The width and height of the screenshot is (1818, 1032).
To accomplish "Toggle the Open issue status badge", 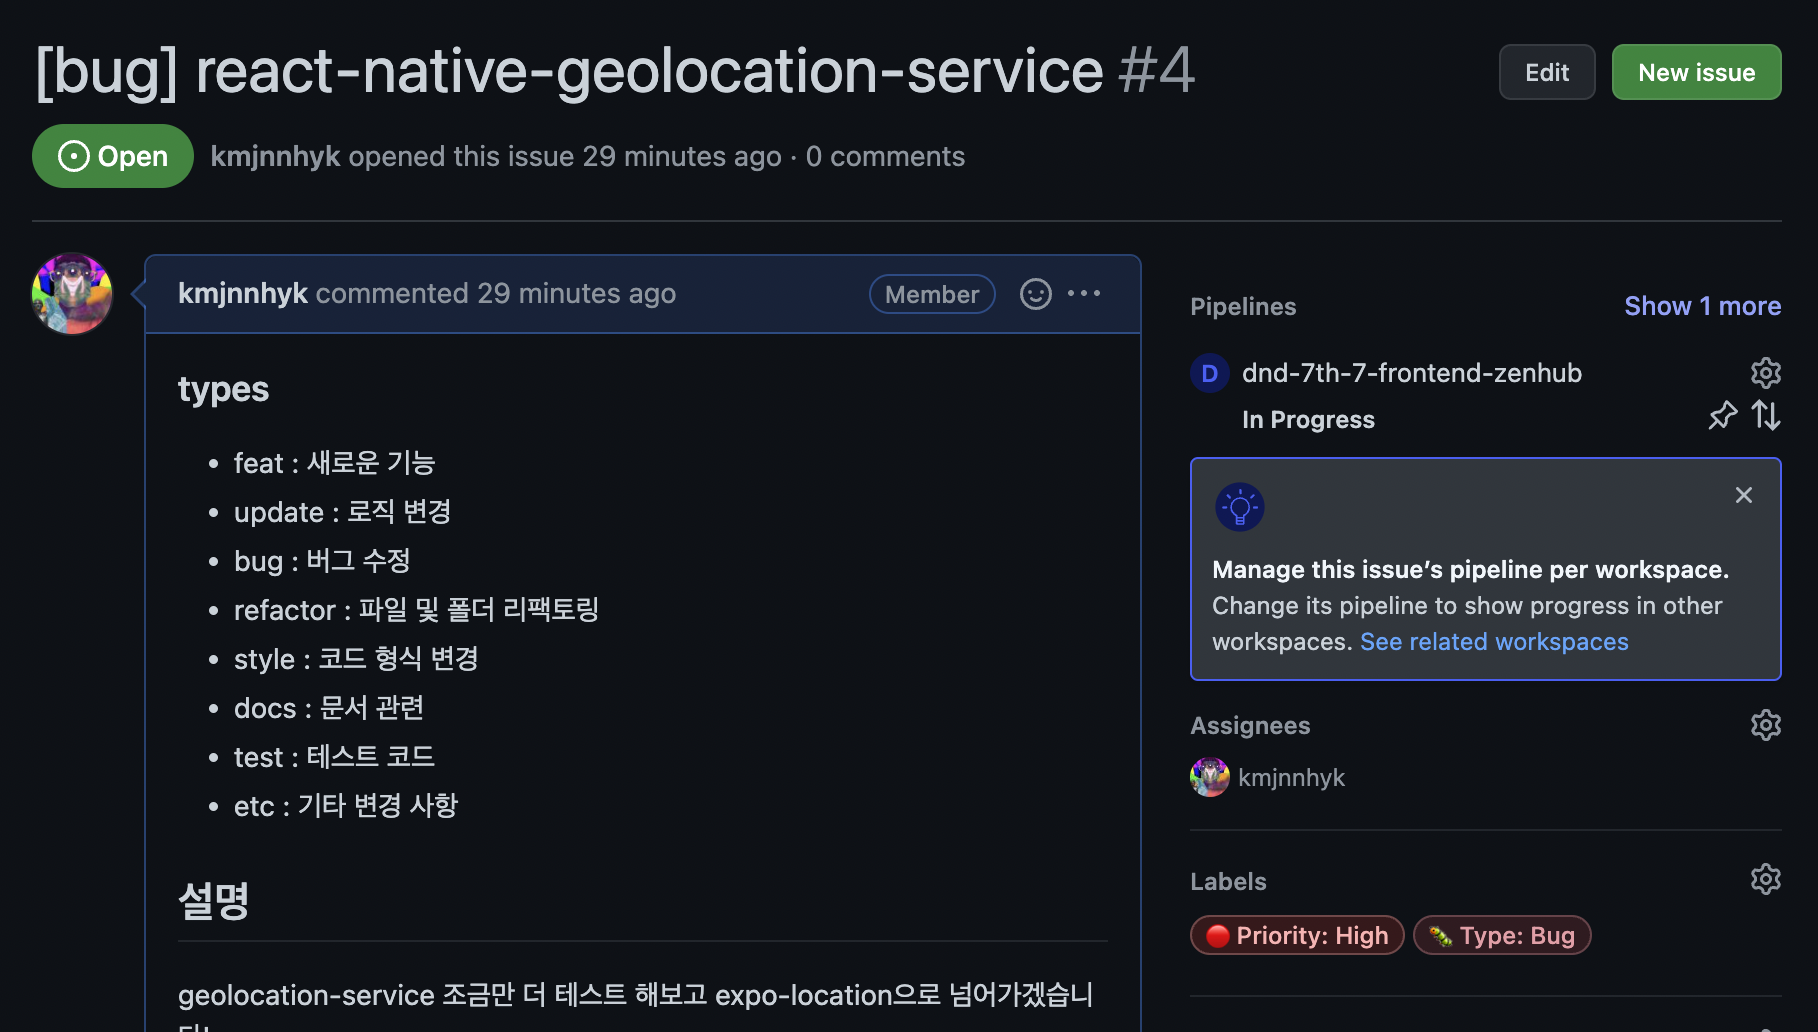I will point(112,155).
